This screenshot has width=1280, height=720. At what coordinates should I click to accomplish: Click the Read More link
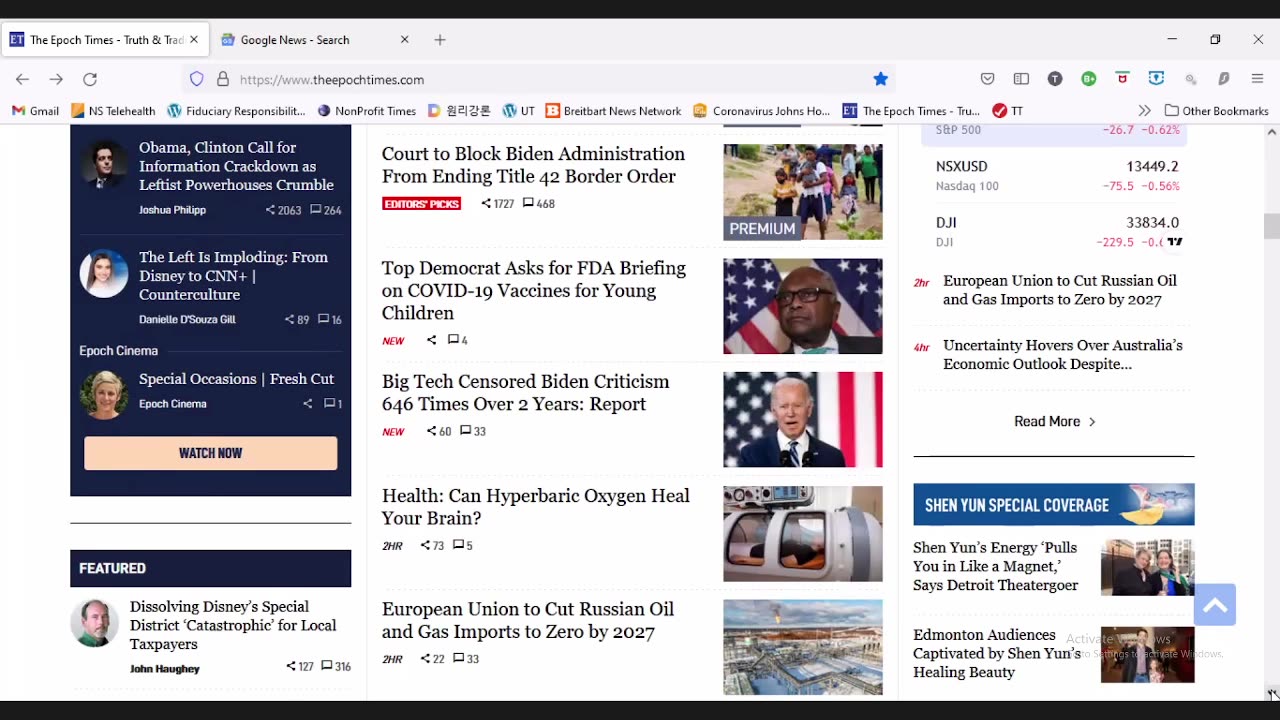(x=1055, y=422)
